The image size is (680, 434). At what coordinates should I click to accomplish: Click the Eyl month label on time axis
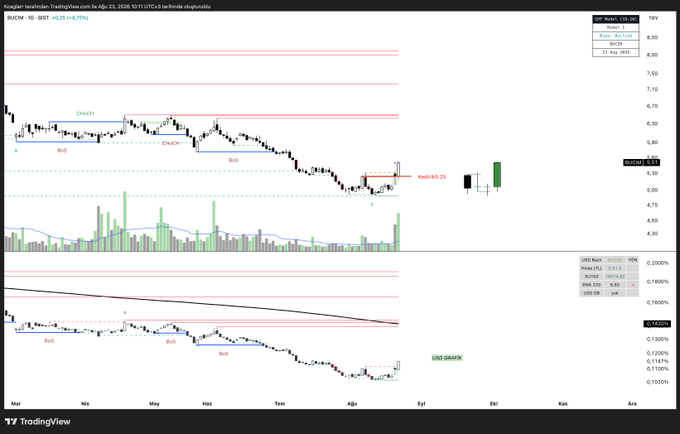click(x=421, y=404)
